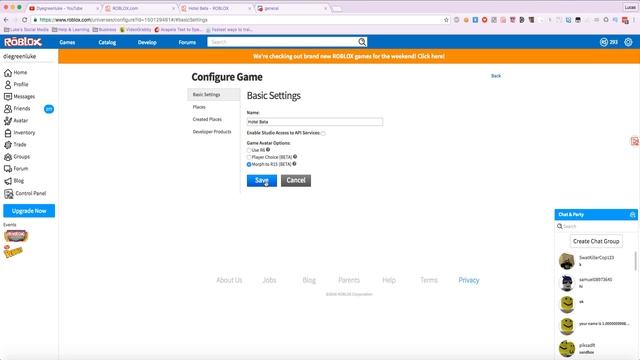Screen dimensions: 640x360
Task: Click the Avatar sidebar icon
Action: 8,121
